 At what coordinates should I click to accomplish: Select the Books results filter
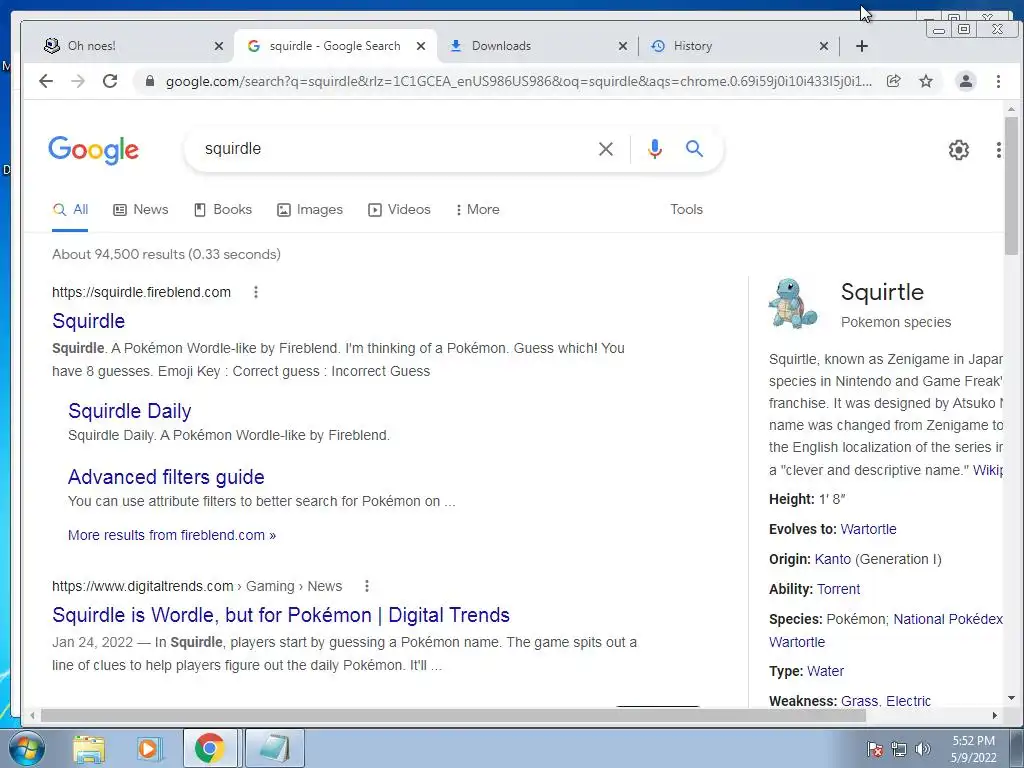pyautogui.click(x=223, y=210)
